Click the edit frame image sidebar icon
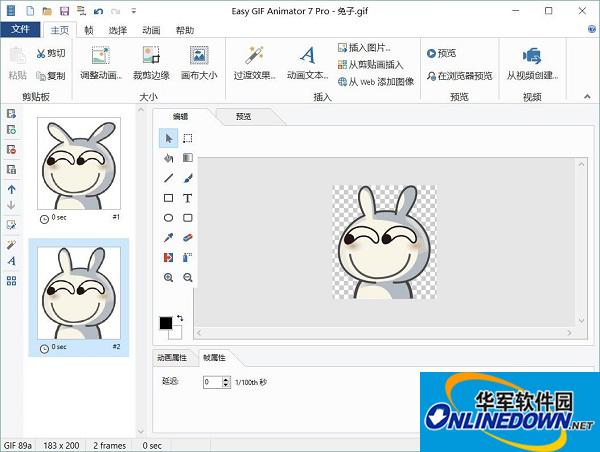The height and width of the screenshot is (452, 600). 11,225
